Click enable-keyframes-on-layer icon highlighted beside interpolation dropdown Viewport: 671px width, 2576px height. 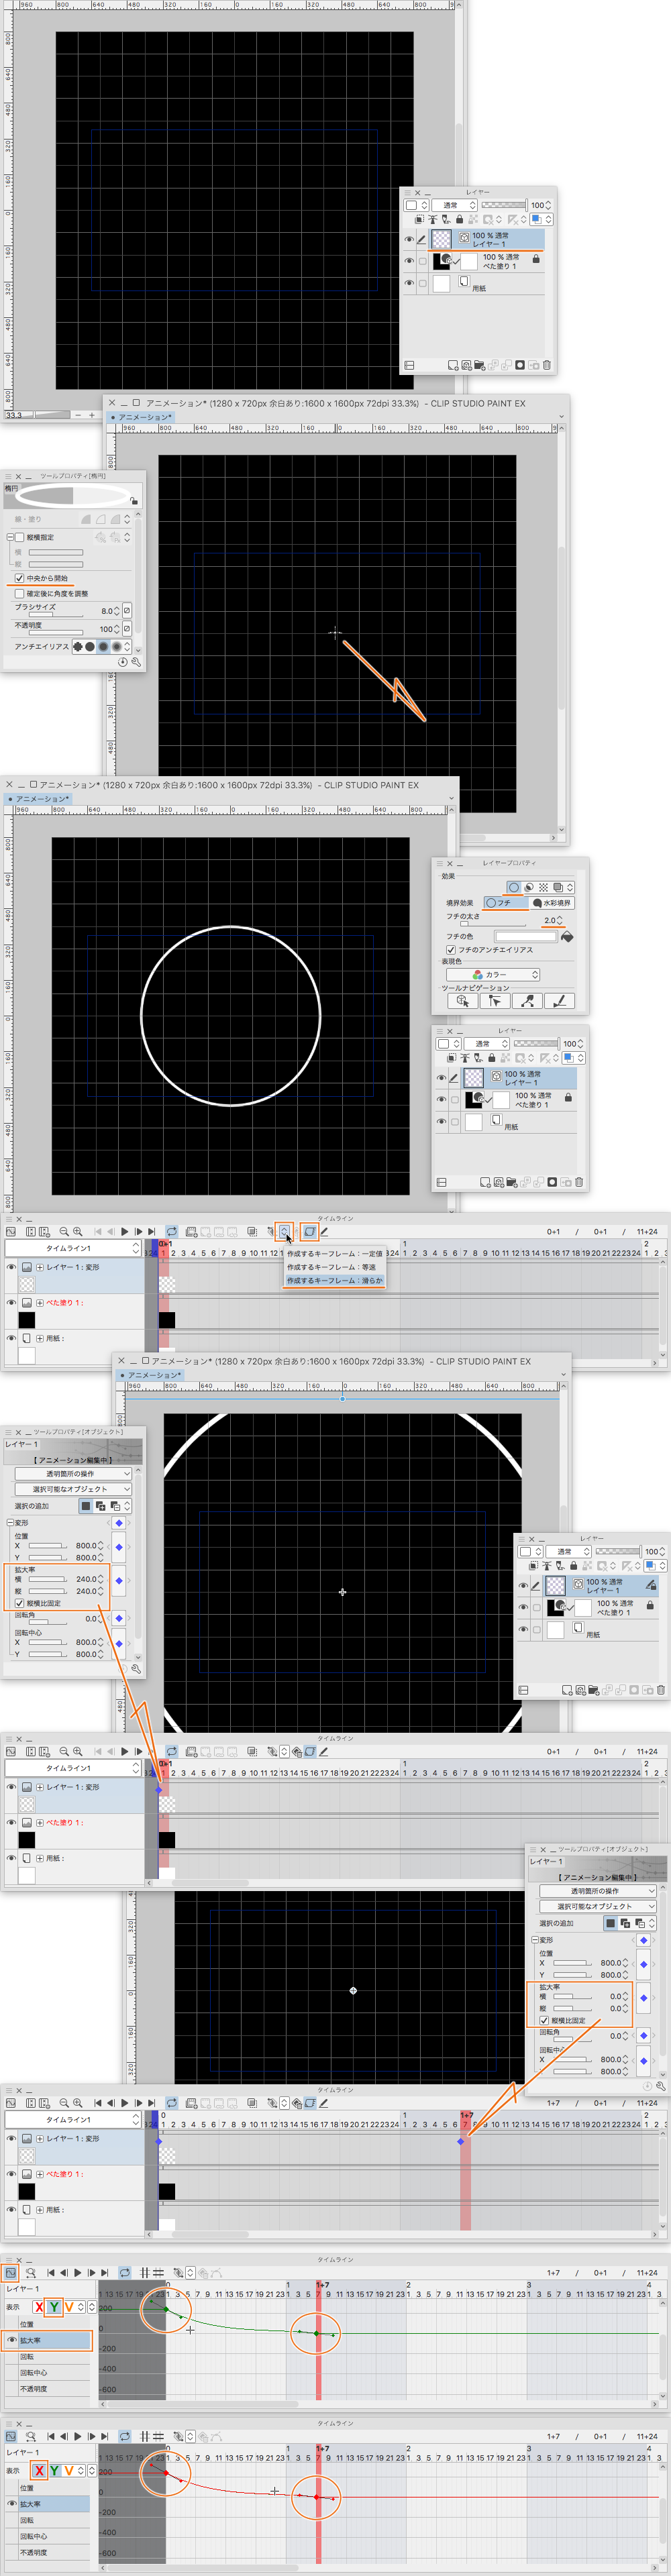coord(309,1232)
